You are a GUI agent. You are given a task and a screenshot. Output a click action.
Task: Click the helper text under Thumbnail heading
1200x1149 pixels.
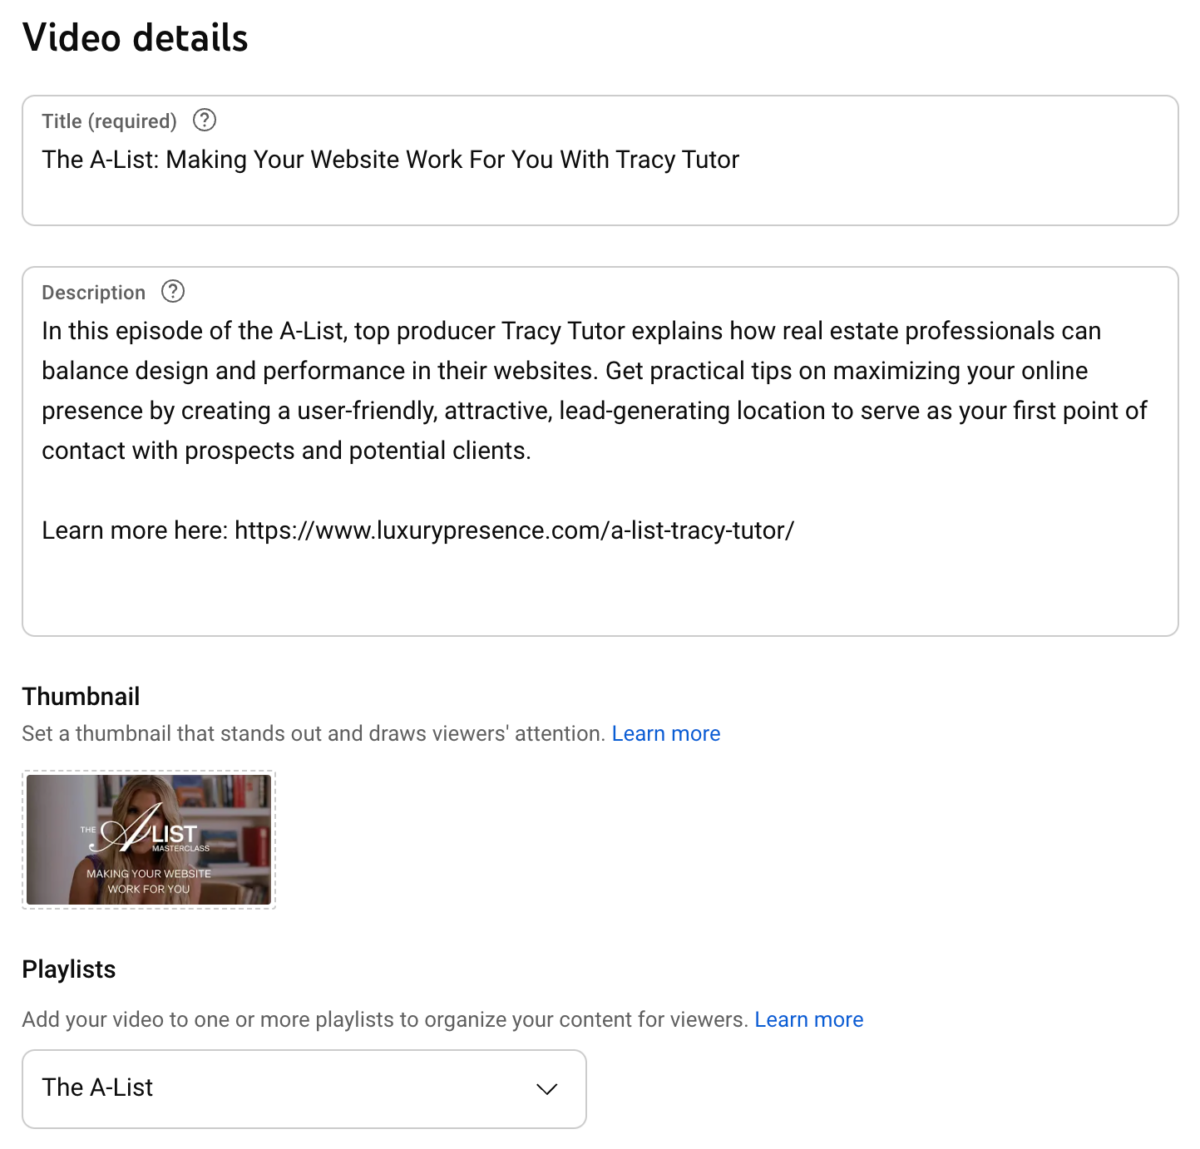coord(311,733)
